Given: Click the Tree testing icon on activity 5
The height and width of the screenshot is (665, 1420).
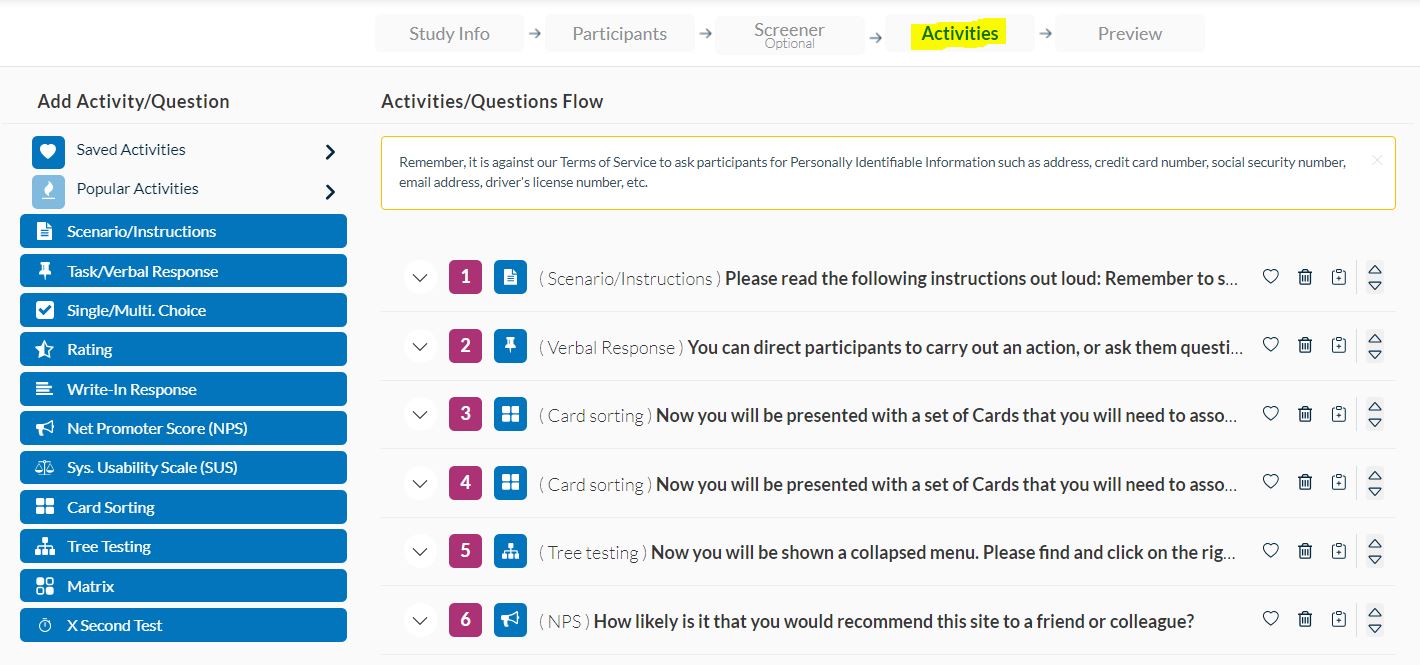Looking at the screenshot, I should pos(510,551).
